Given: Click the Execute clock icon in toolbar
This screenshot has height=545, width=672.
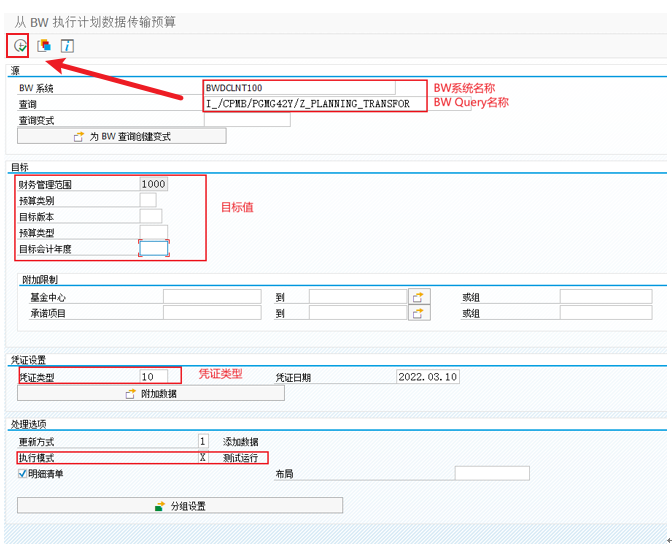Looking at the screenshot, I should (x=20, y=45).
